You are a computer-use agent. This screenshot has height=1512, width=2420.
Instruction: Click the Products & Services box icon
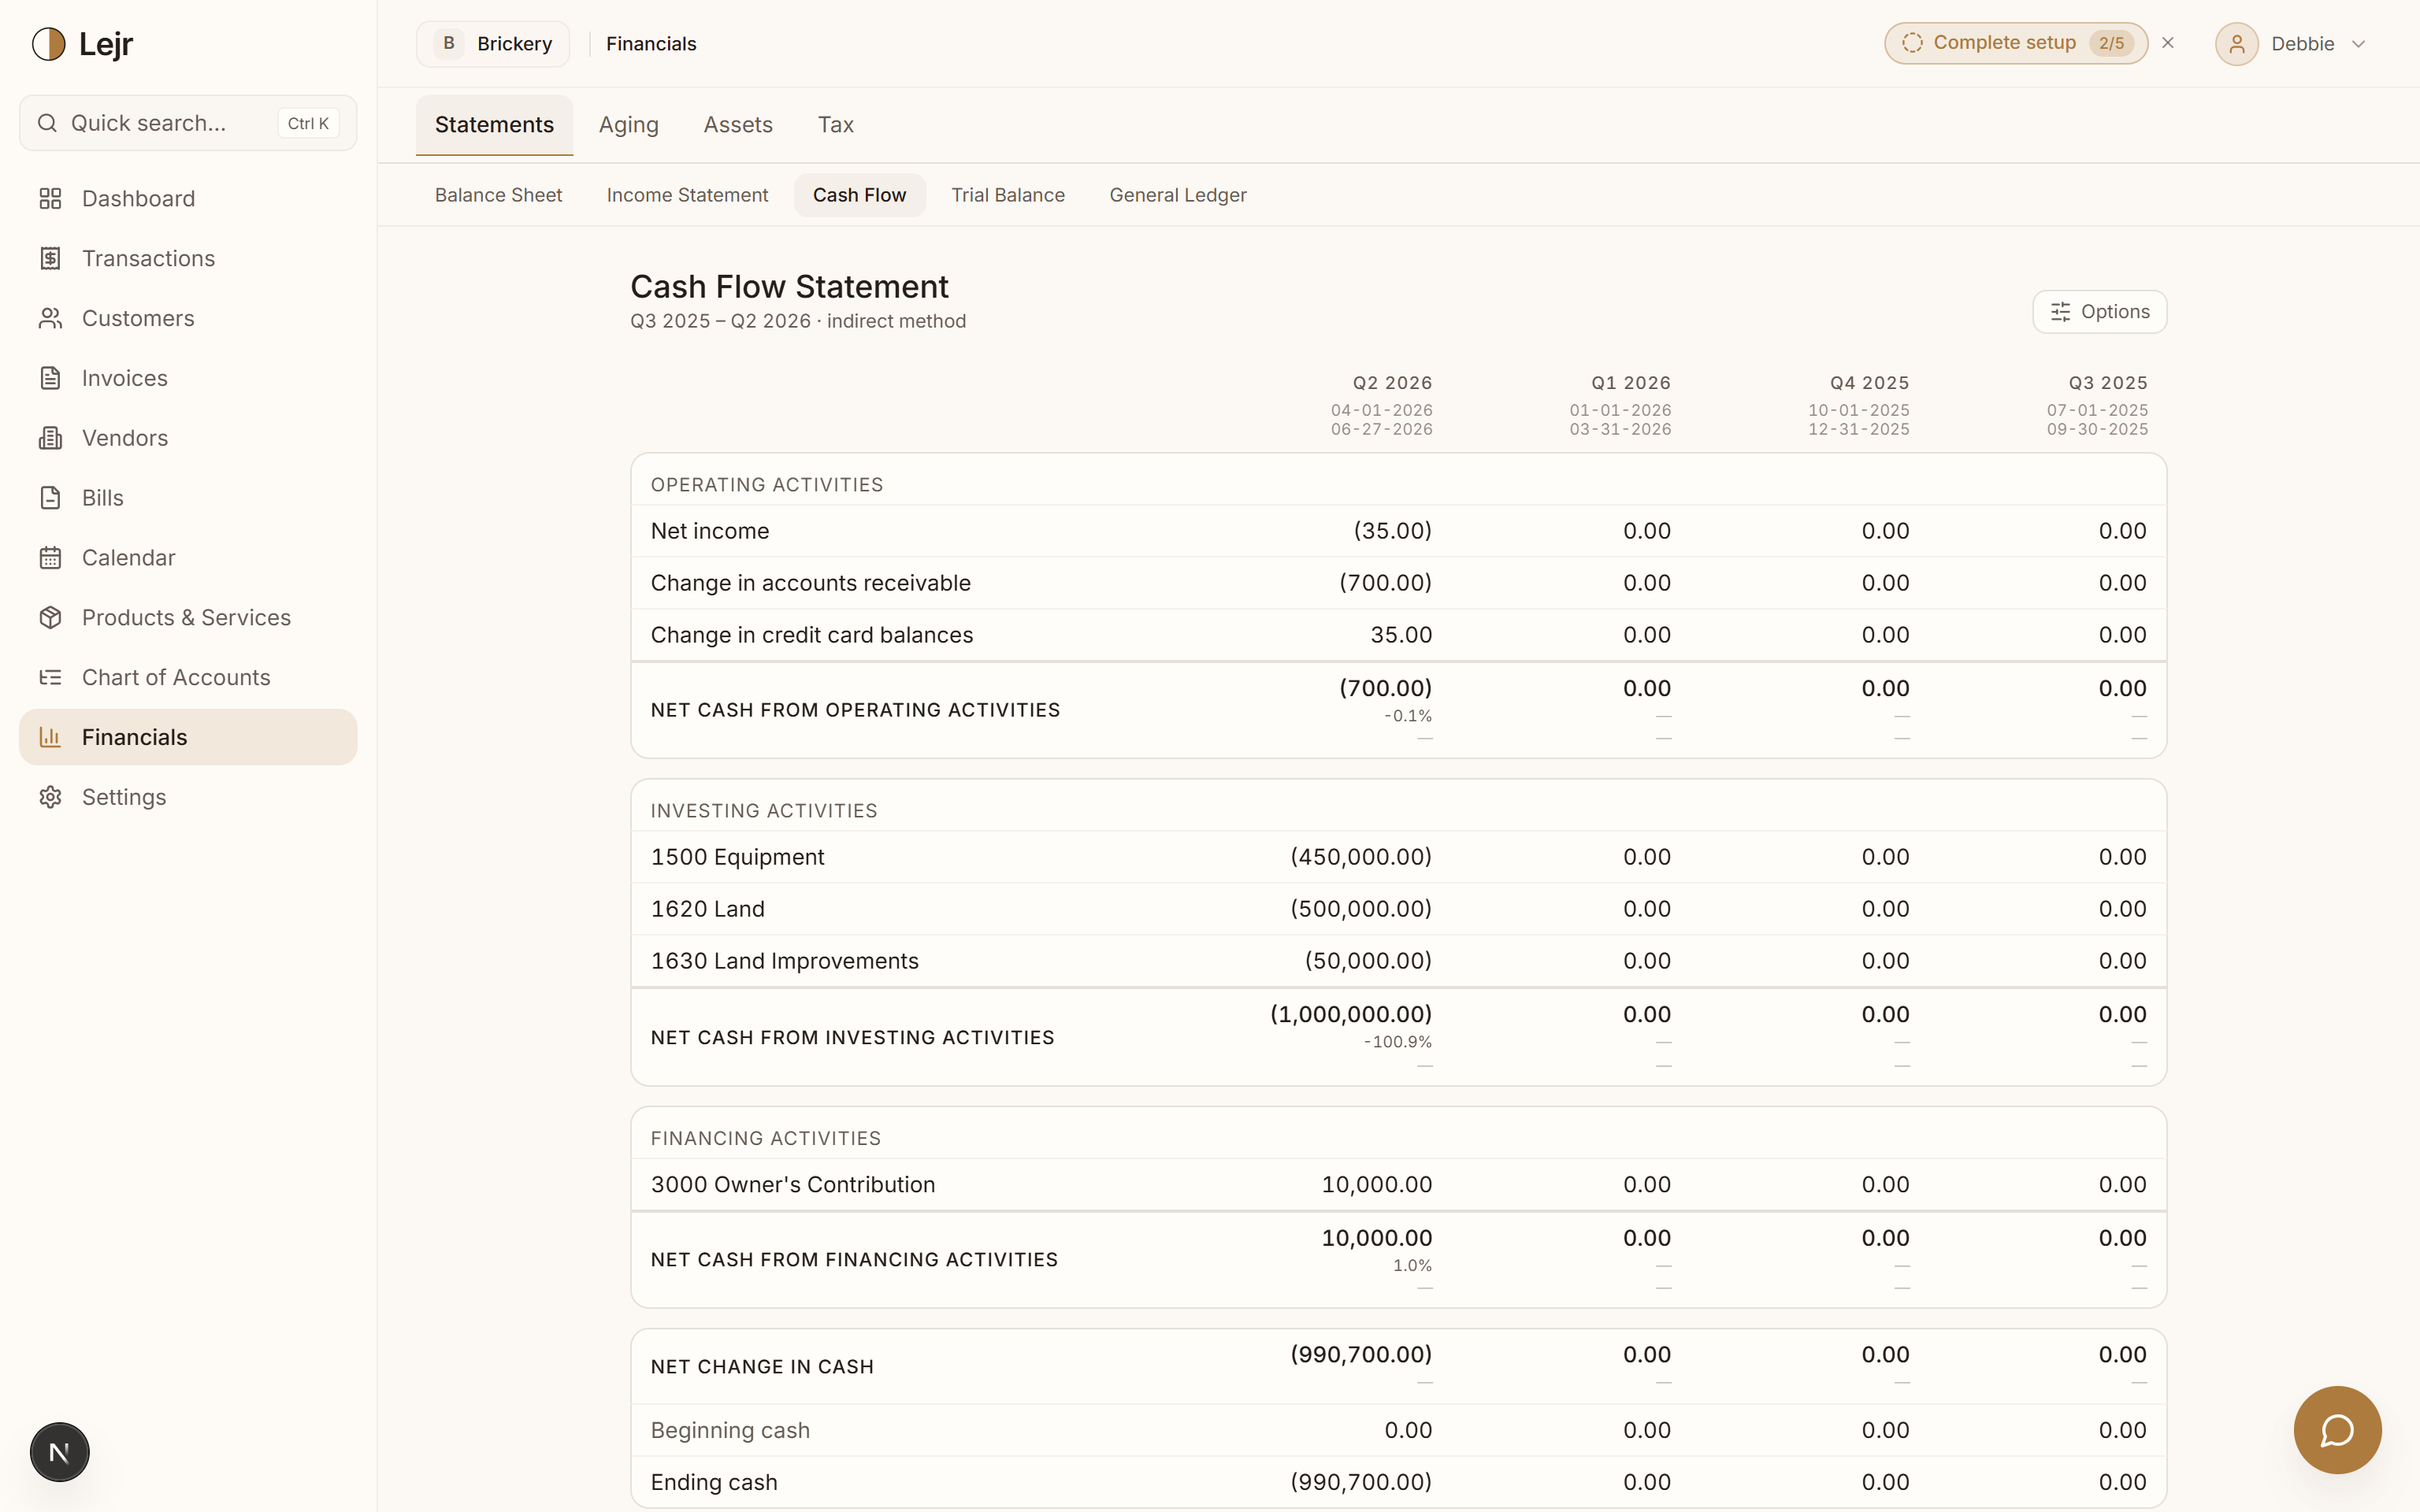(50, 617)
